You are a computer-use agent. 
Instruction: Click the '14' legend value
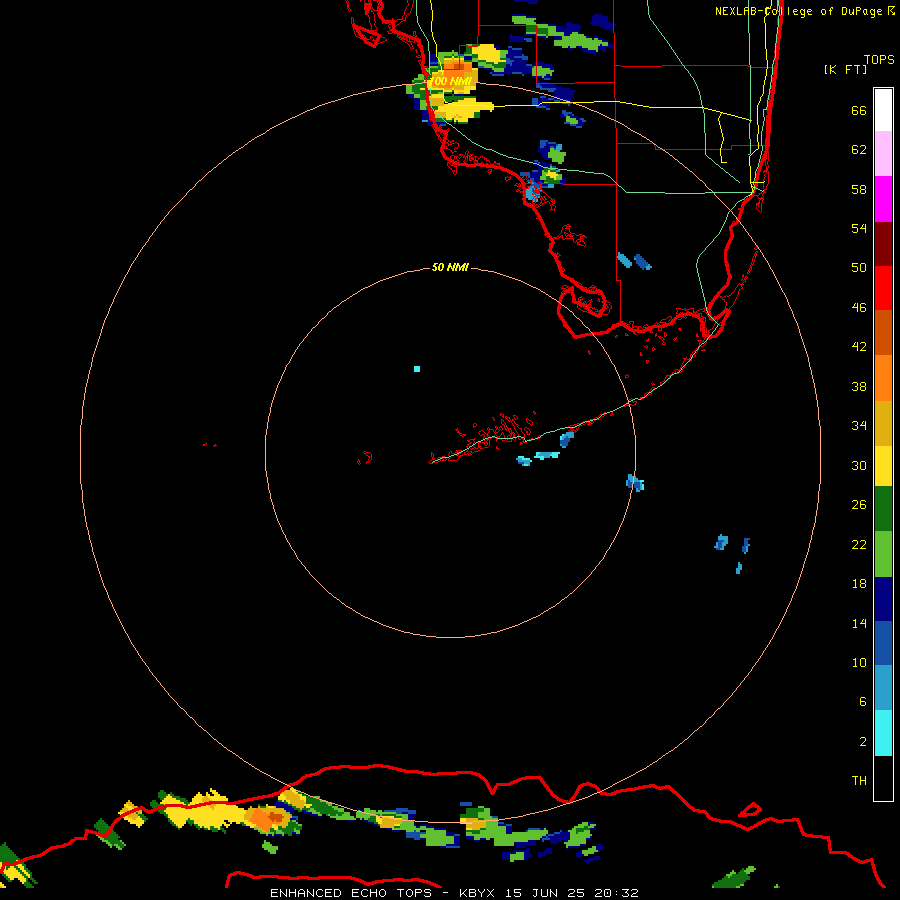(859, 623)
